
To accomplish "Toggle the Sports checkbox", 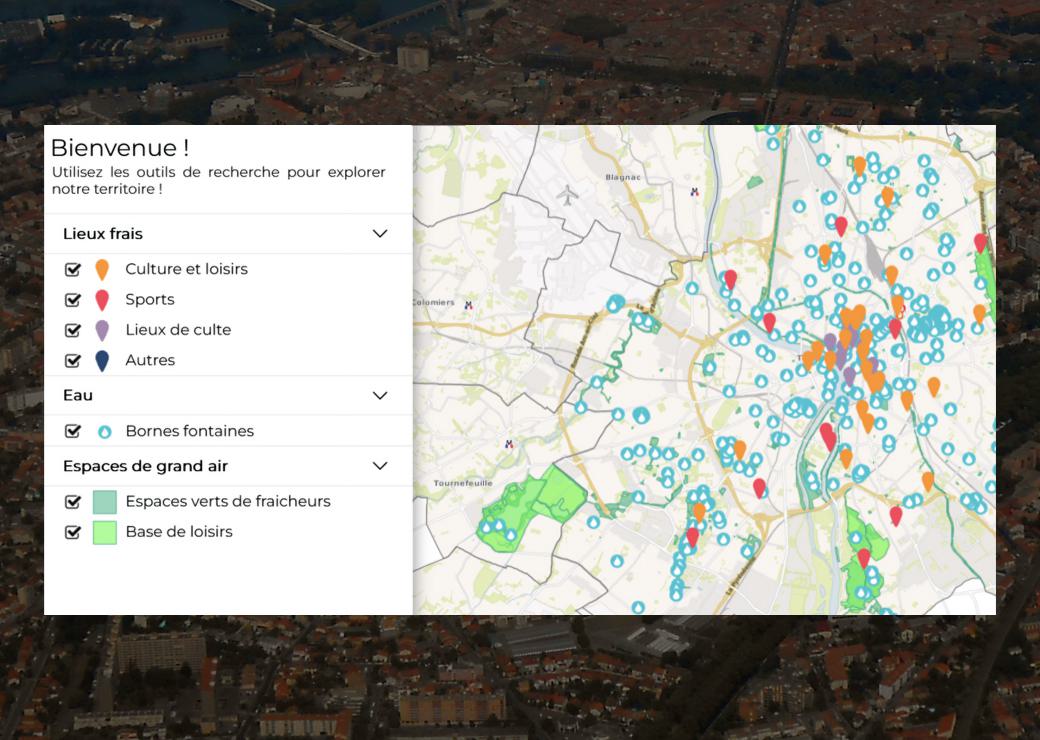I will coord(73,300).
